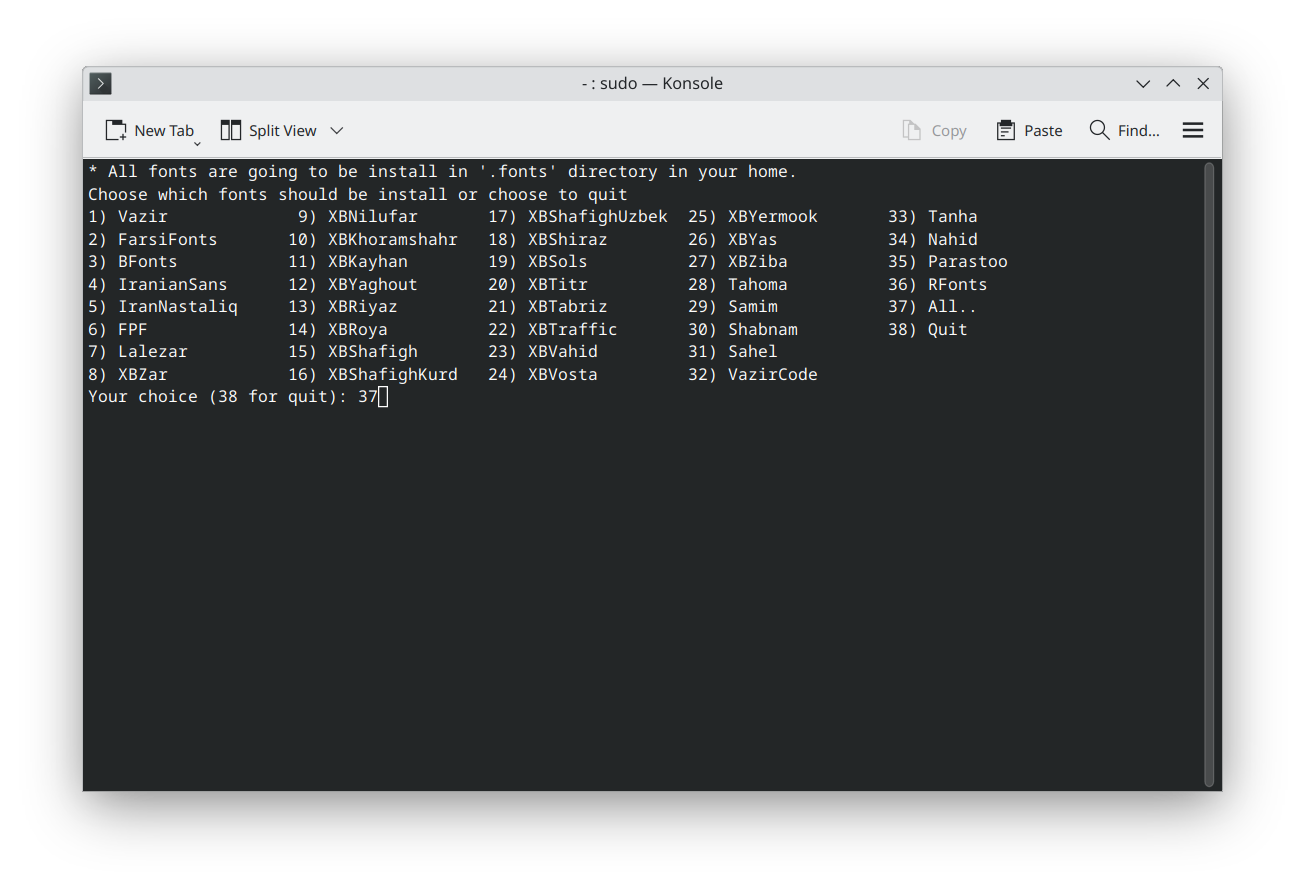
Task: Click the 'IranianSans' list entry
Action: coord(173,285)
